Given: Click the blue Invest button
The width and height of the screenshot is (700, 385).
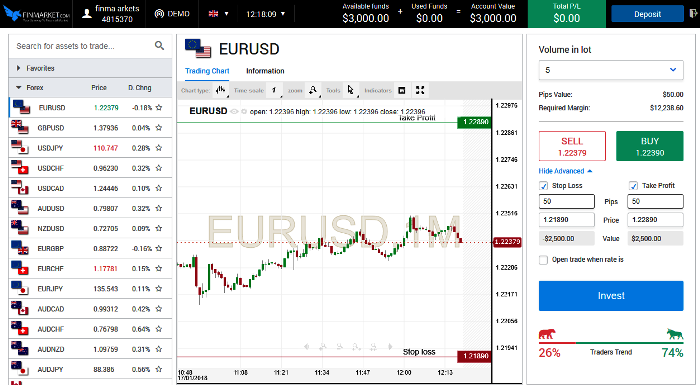Looking at the screenshot, I should (x=611, y=296).
